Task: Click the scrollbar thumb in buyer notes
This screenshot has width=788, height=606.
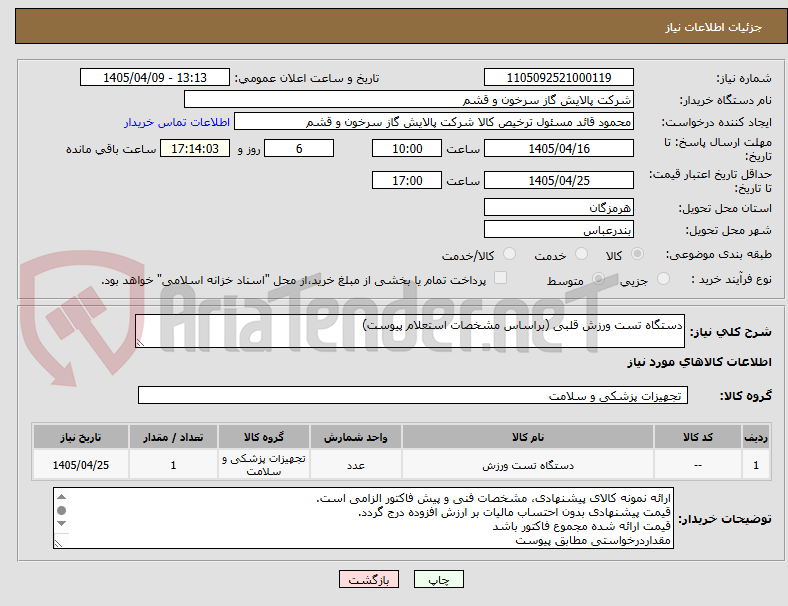Action: [x=61, y=511]
